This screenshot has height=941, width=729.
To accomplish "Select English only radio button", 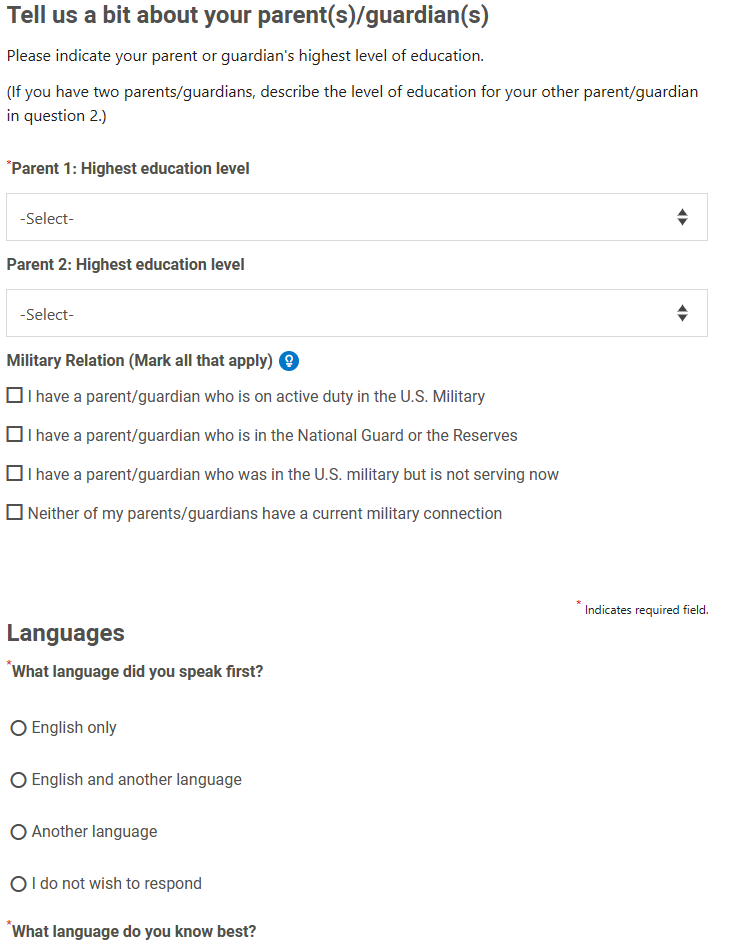I will pos(19,728).
